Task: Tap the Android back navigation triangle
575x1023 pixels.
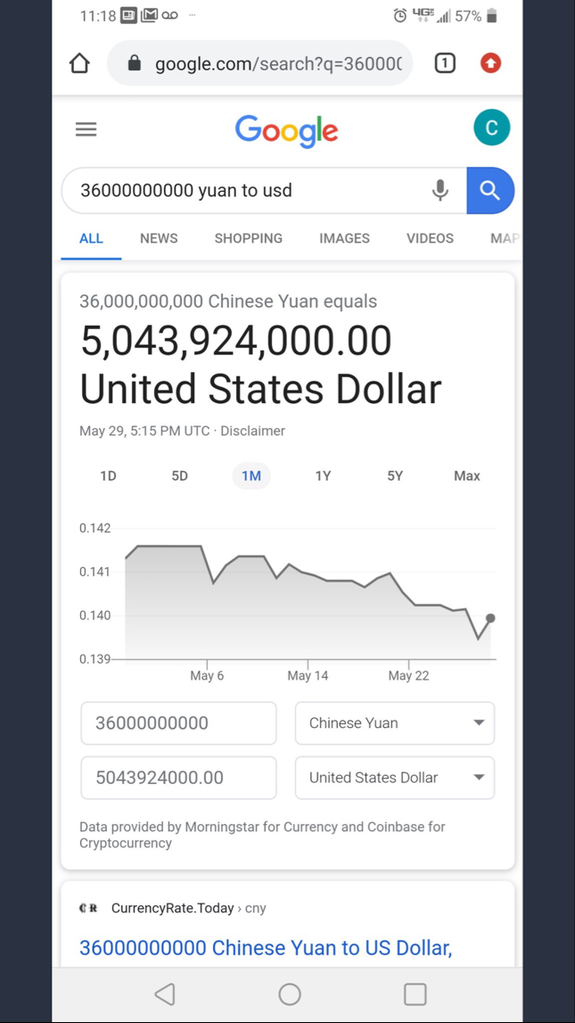Action: click(164, 994)
